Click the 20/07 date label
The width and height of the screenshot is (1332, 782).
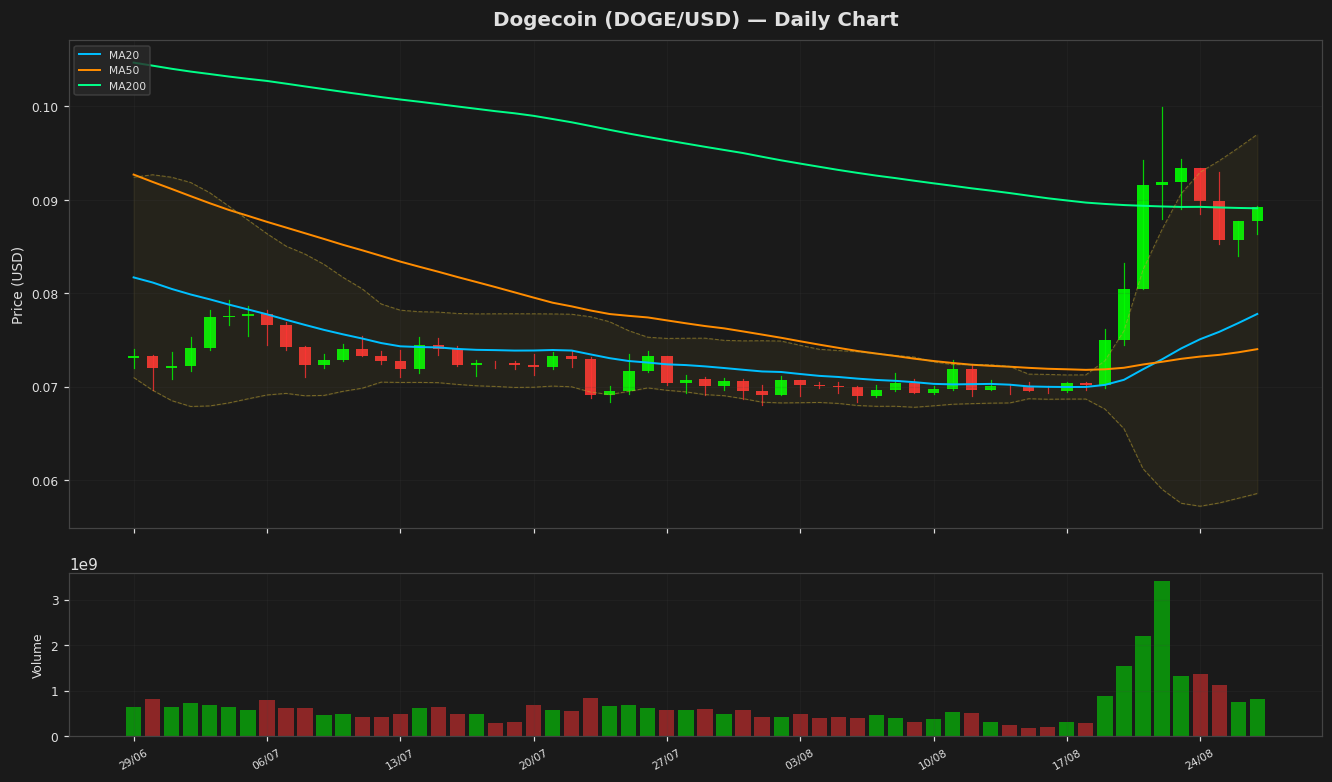click(x=533, y=759)
